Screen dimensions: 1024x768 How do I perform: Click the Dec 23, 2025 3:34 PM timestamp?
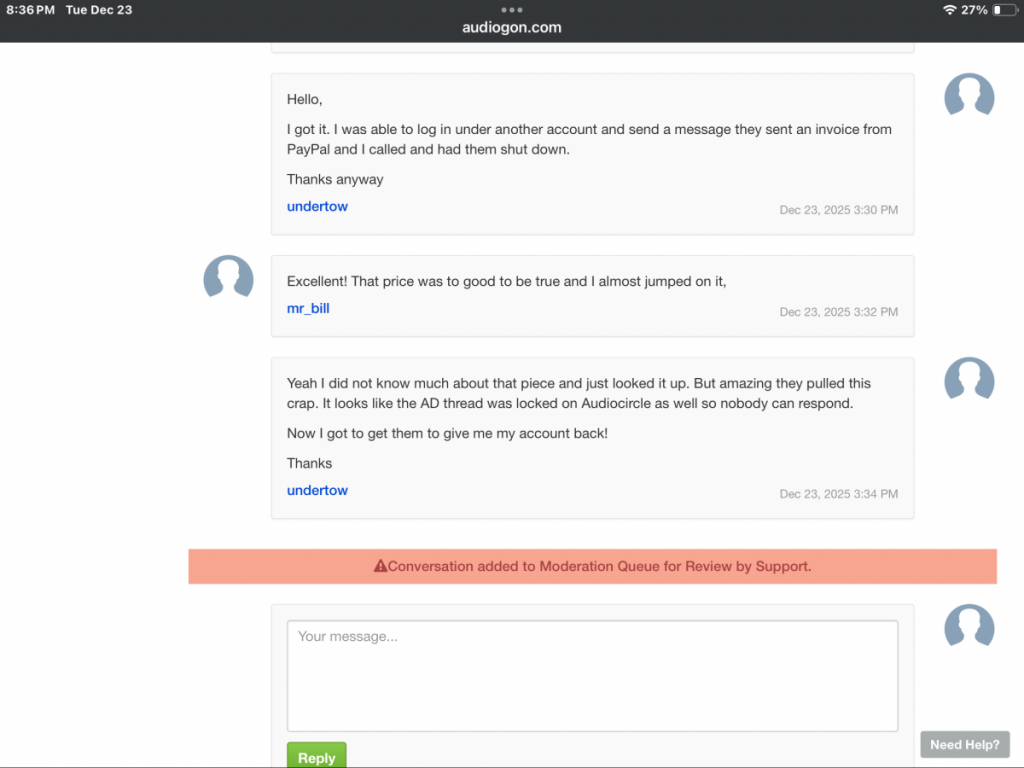point(838,494)
